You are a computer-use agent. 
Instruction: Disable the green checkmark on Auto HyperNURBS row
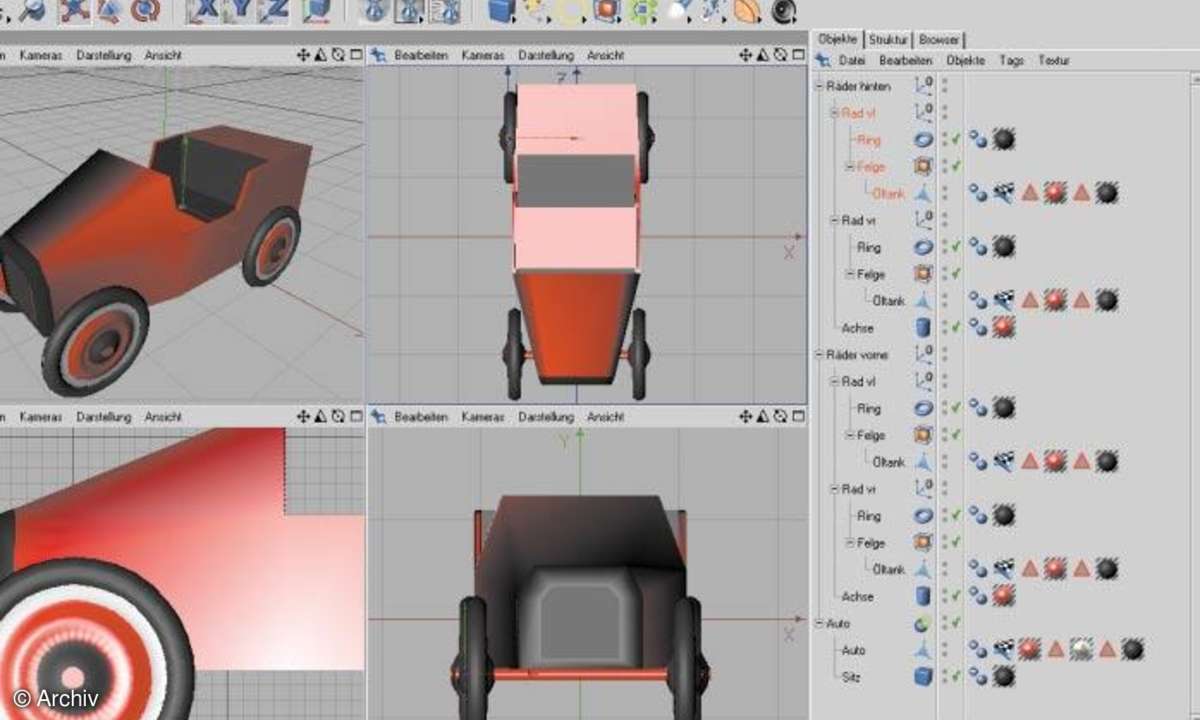(957, 623)
